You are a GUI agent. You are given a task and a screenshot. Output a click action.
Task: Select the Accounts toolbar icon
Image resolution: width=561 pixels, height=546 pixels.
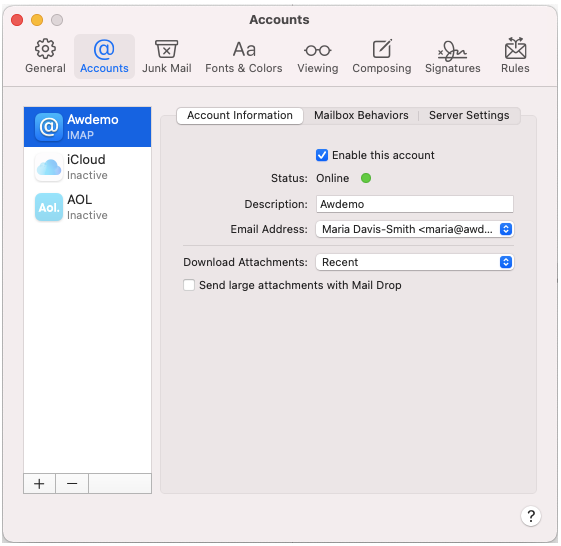tap(104, 56)
